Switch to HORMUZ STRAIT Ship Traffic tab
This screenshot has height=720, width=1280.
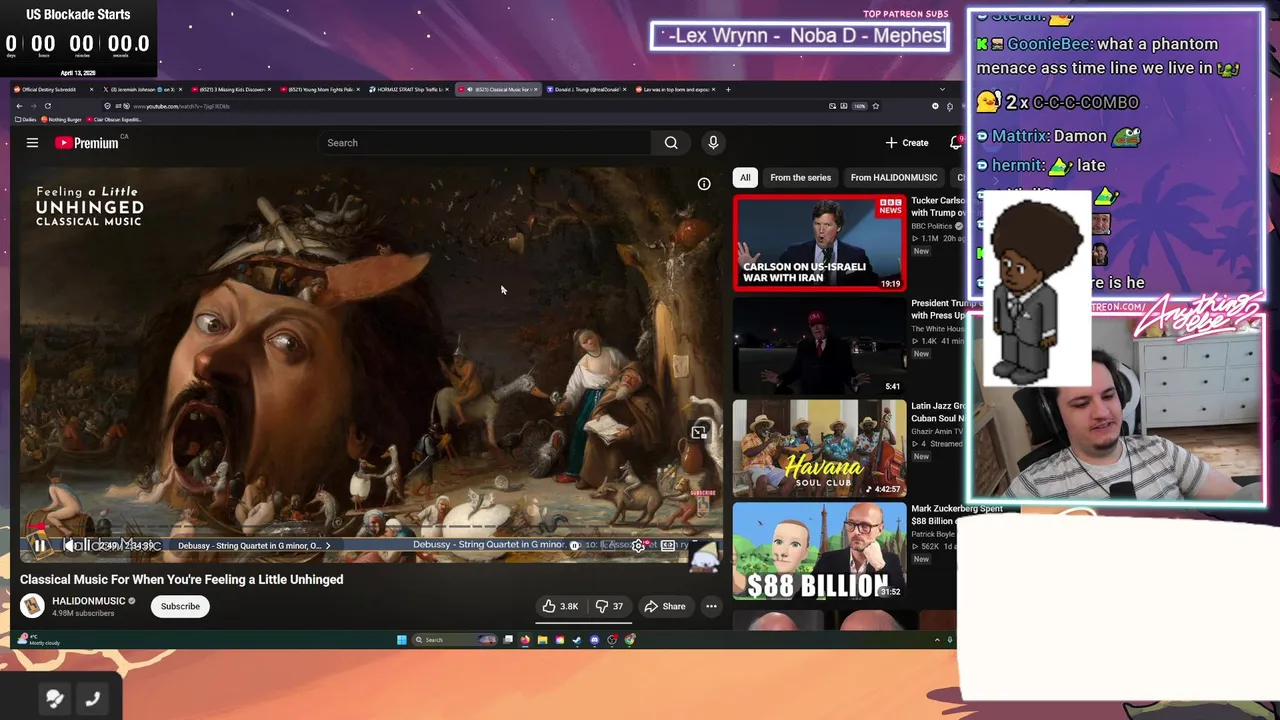coord(409,89)
